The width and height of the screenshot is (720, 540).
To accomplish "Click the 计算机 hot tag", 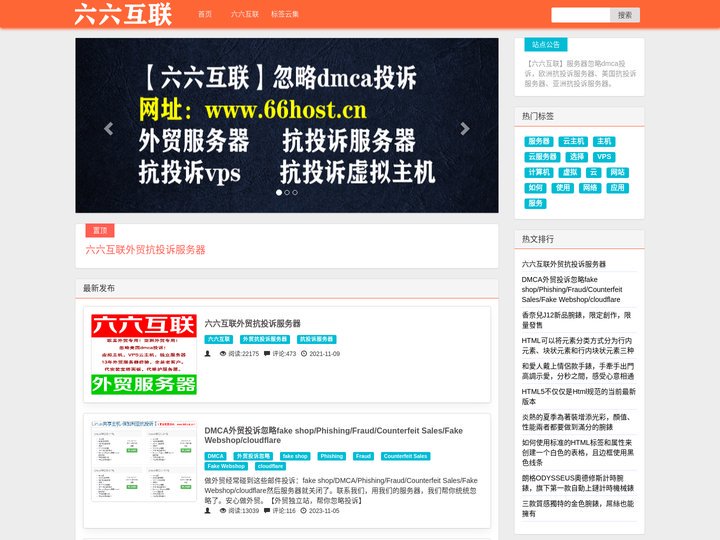I will click(539, 173).
